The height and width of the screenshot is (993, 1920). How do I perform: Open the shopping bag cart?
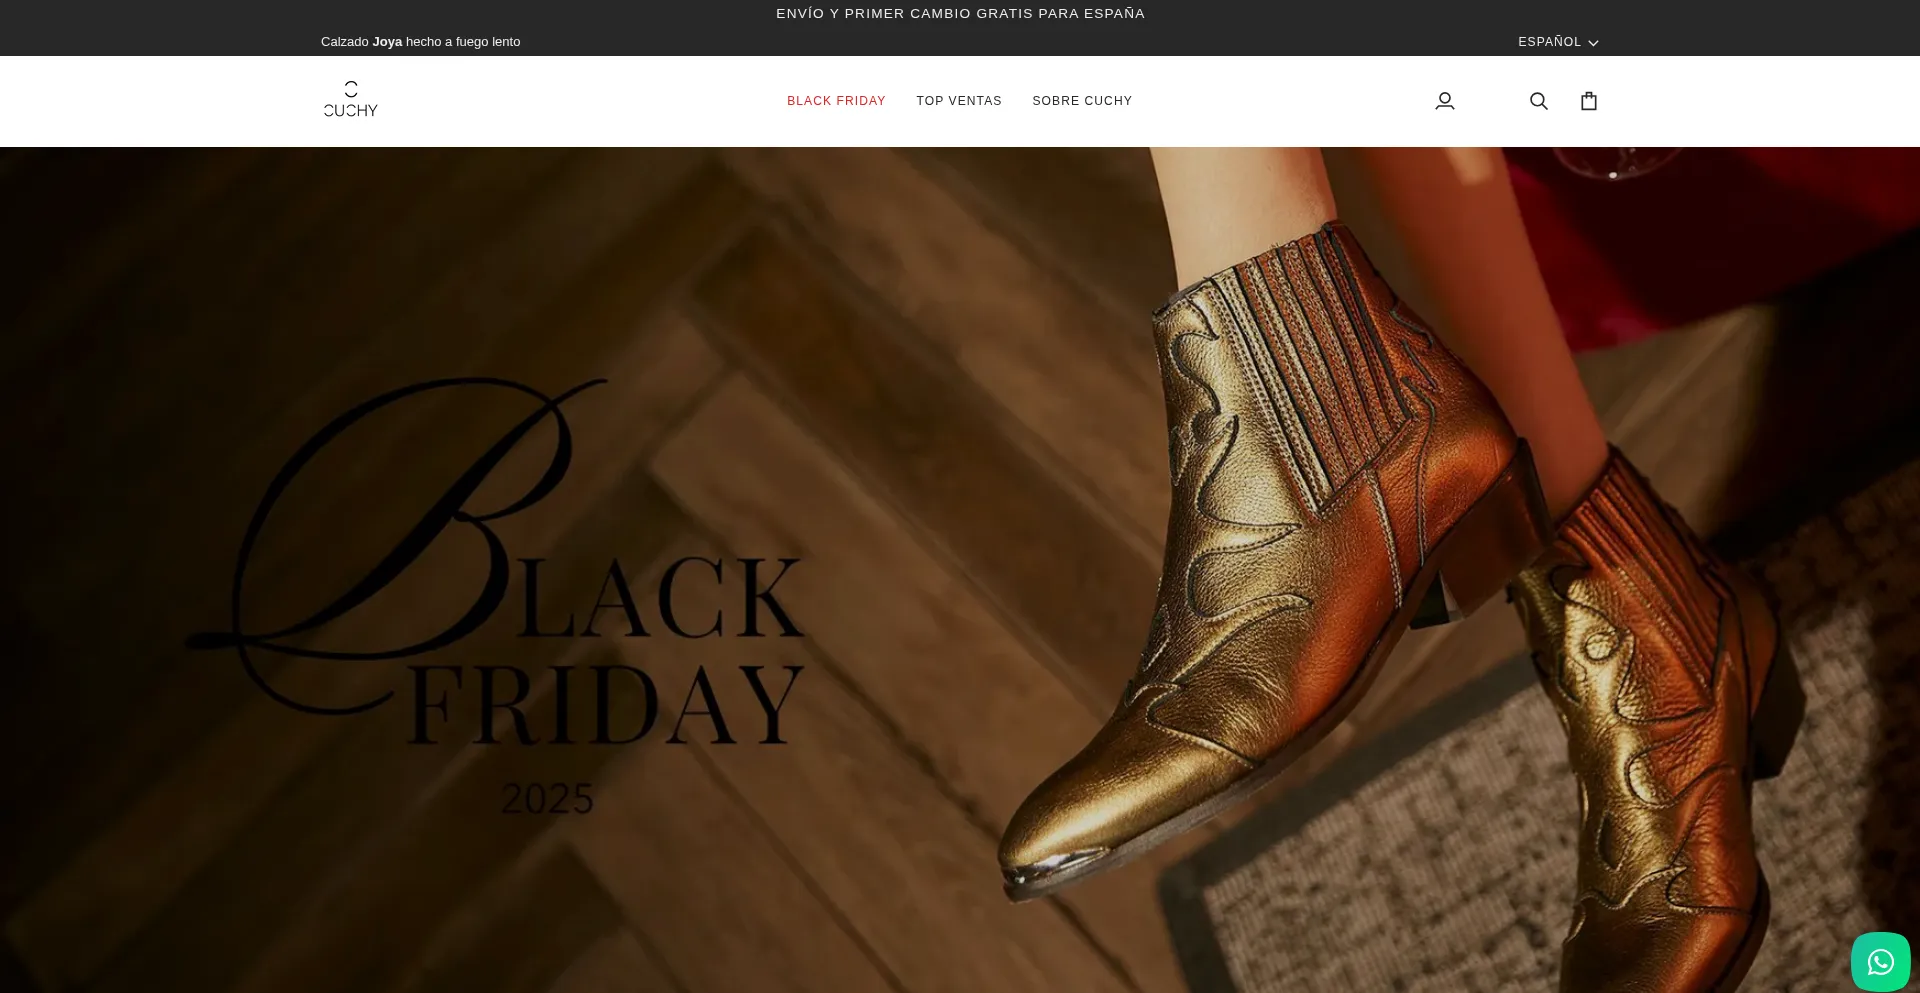coord(1589,101)
